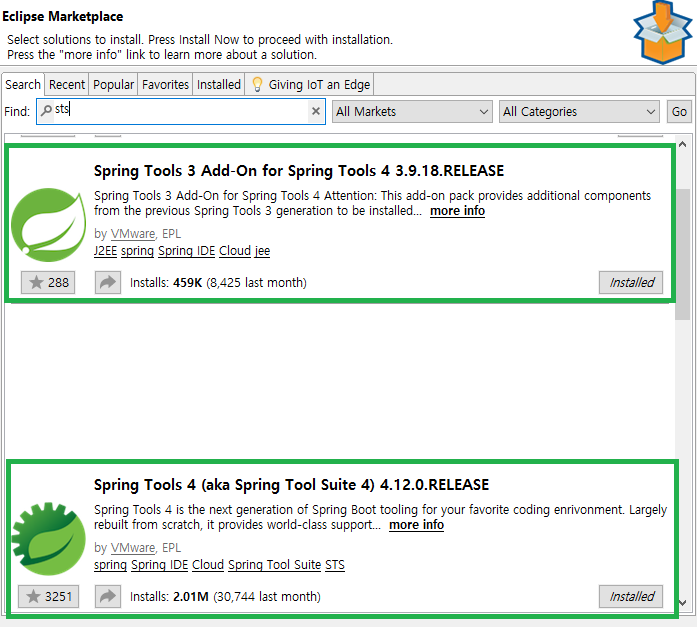Click the Go button

click(679, 112)
